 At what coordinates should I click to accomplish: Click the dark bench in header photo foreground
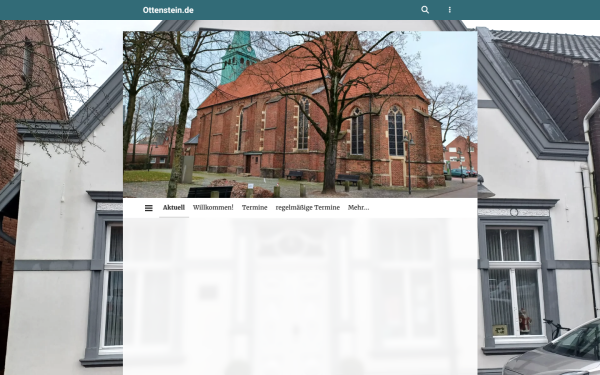pyautogui.click(x=210, y=191)
